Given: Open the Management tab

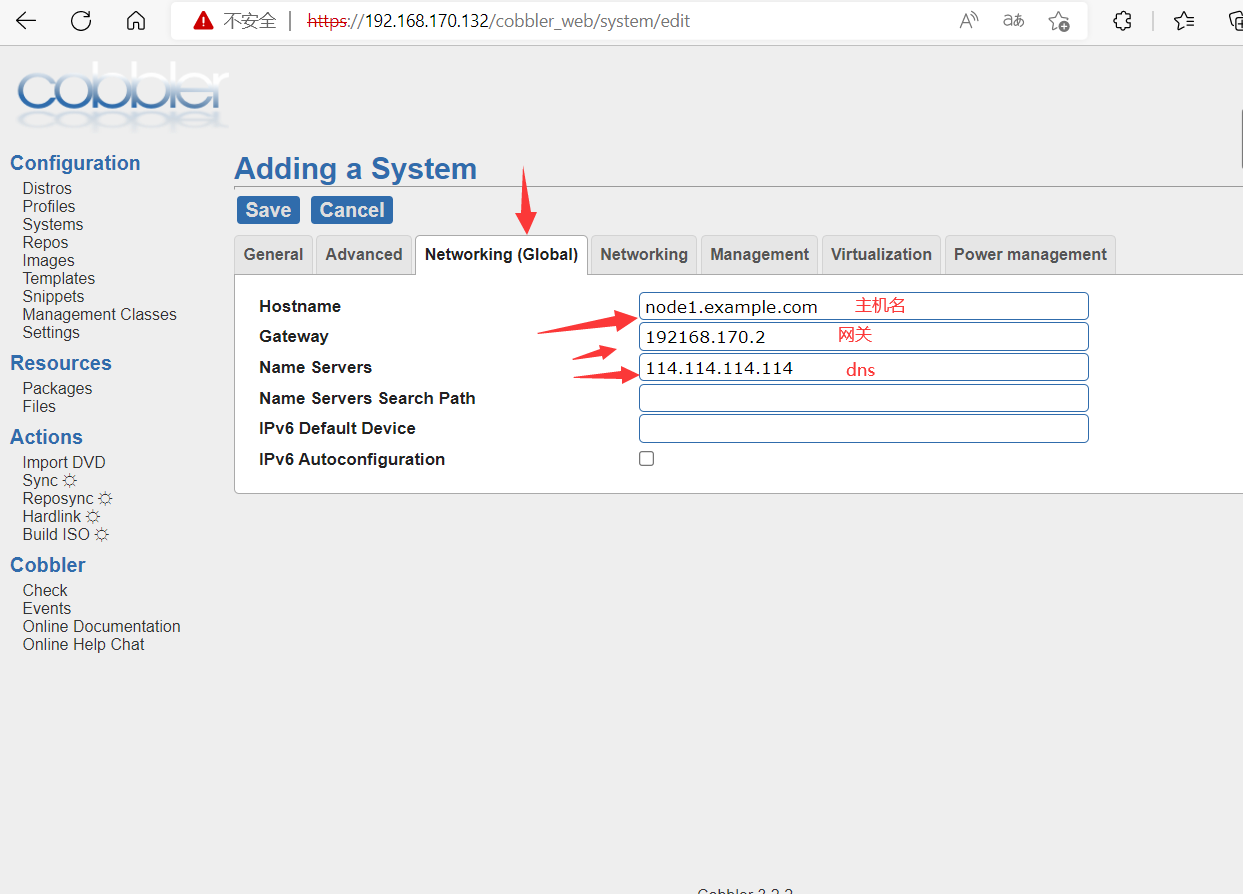Looking at the screenshot, I should [760, 254].
